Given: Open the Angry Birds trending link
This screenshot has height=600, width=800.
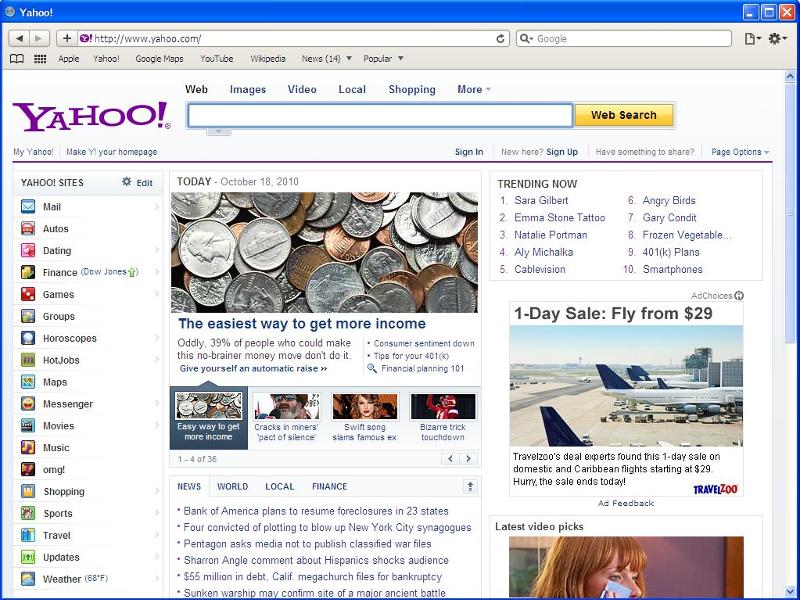Looking at the screenshot, I should coord(669,201).
